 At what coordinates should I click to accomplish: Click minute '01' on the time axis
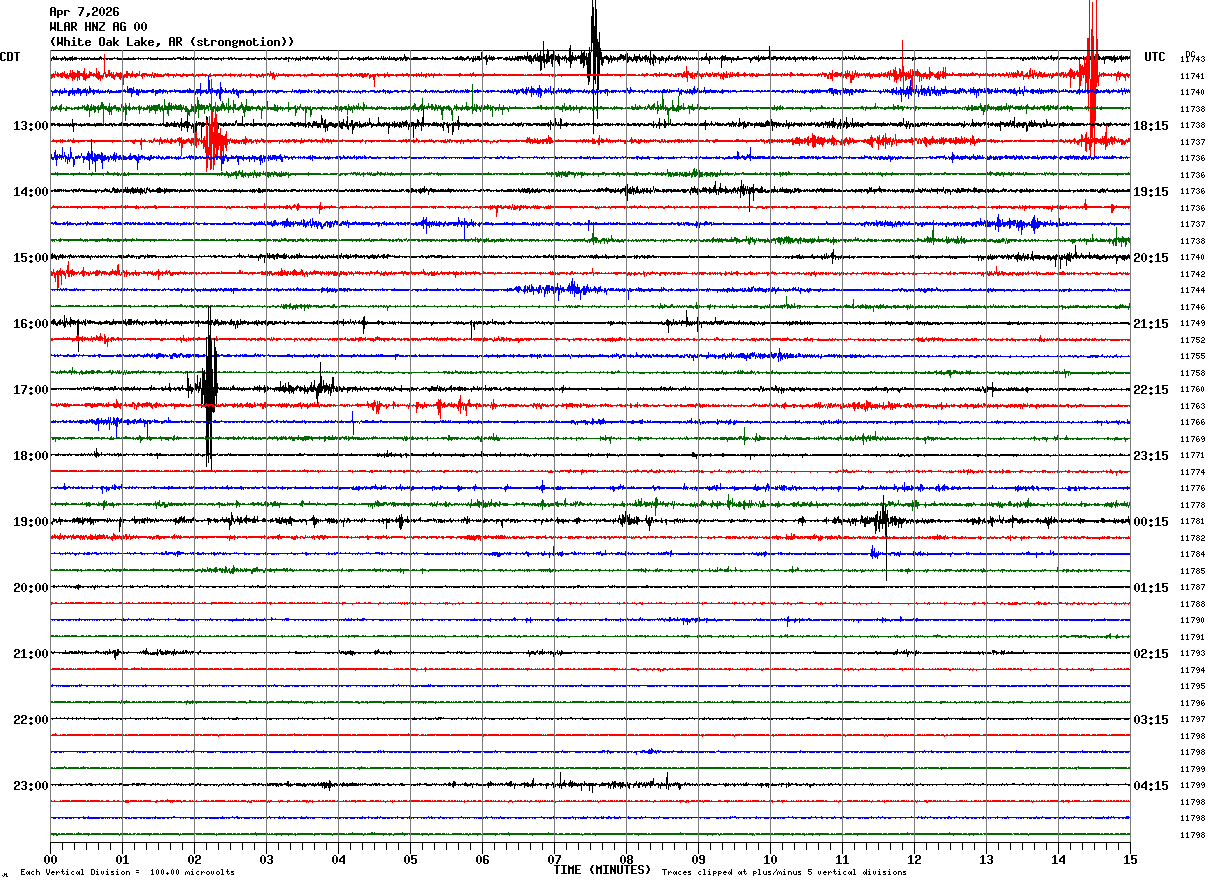point(122,859)
